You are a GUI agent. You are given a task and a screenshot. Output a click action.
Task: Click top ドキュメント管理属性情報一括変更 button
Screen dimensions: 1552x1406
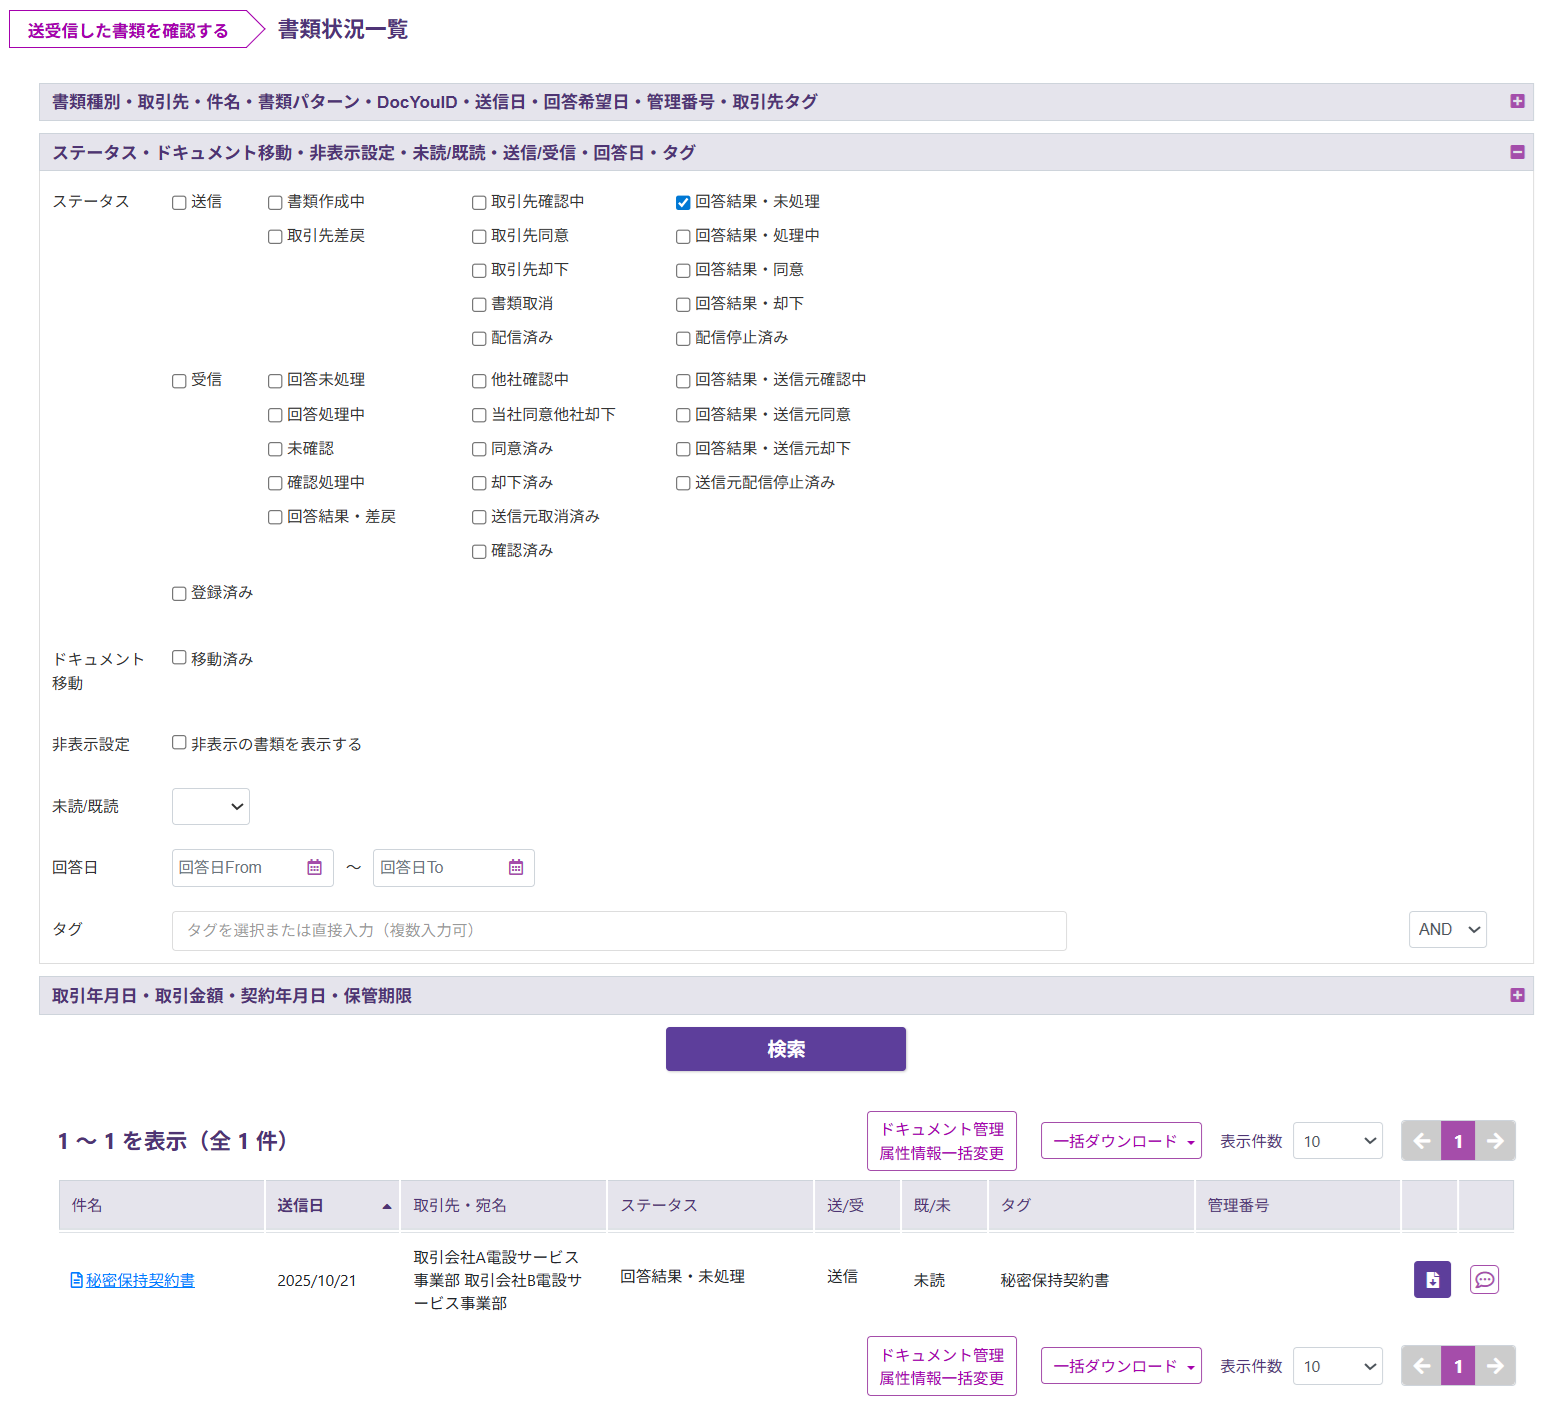941,1141
